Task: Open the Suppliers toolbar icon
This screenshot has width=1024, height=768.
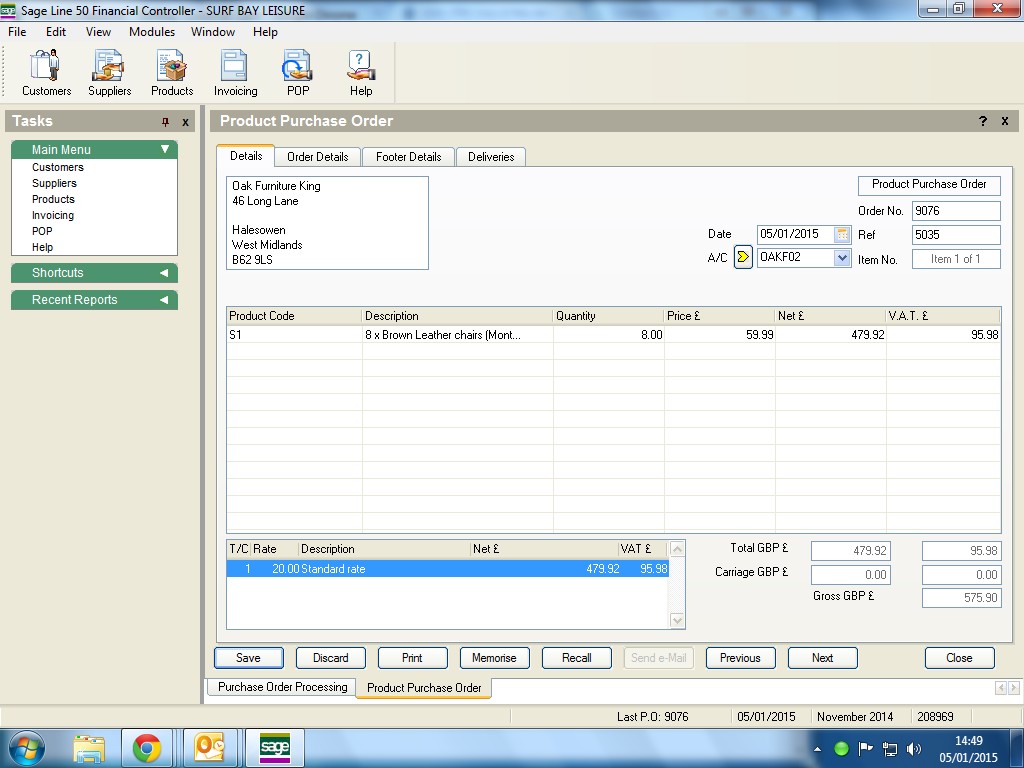Action: 109,73
